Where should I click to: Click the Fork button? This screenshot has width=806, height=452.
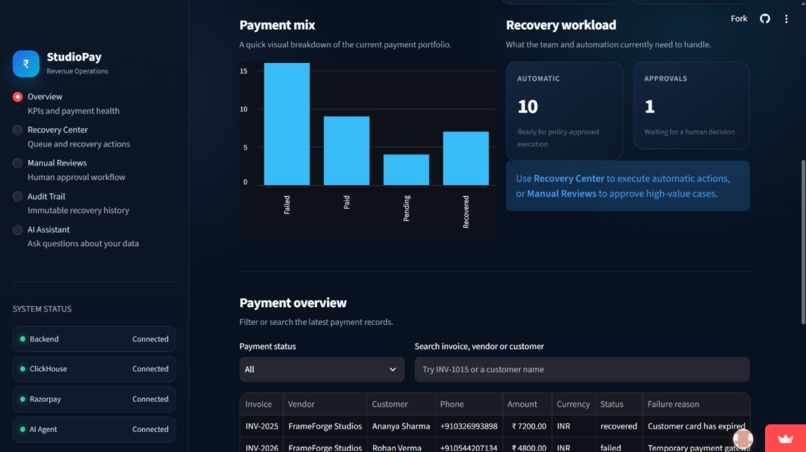pyautogui.click(x=739, y=19)
